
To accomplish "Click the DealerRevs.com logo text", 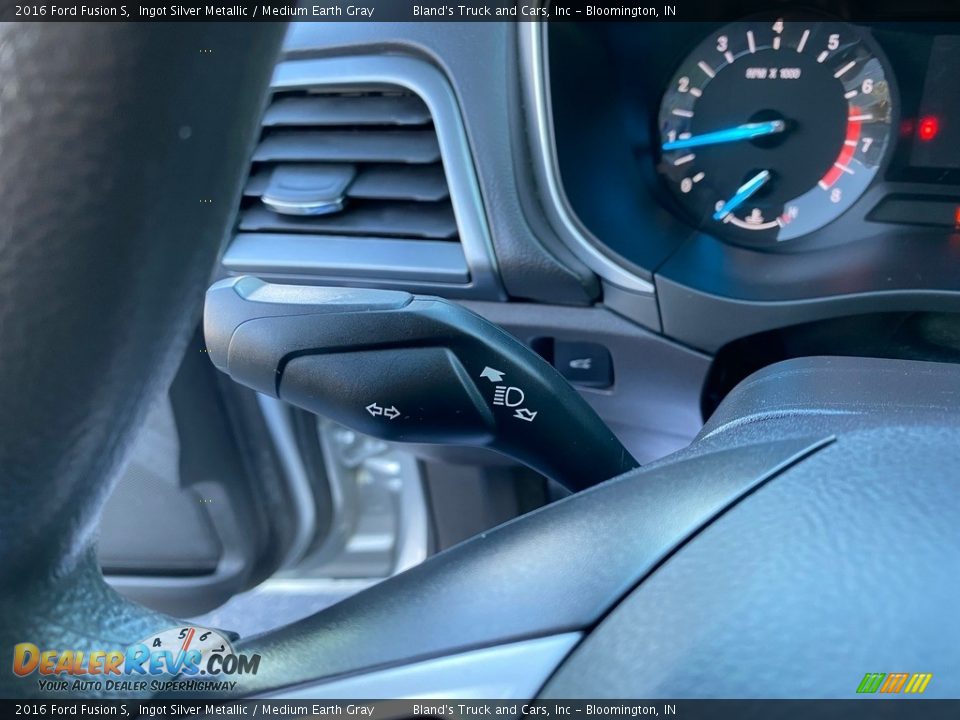I will tap(136, 662).
